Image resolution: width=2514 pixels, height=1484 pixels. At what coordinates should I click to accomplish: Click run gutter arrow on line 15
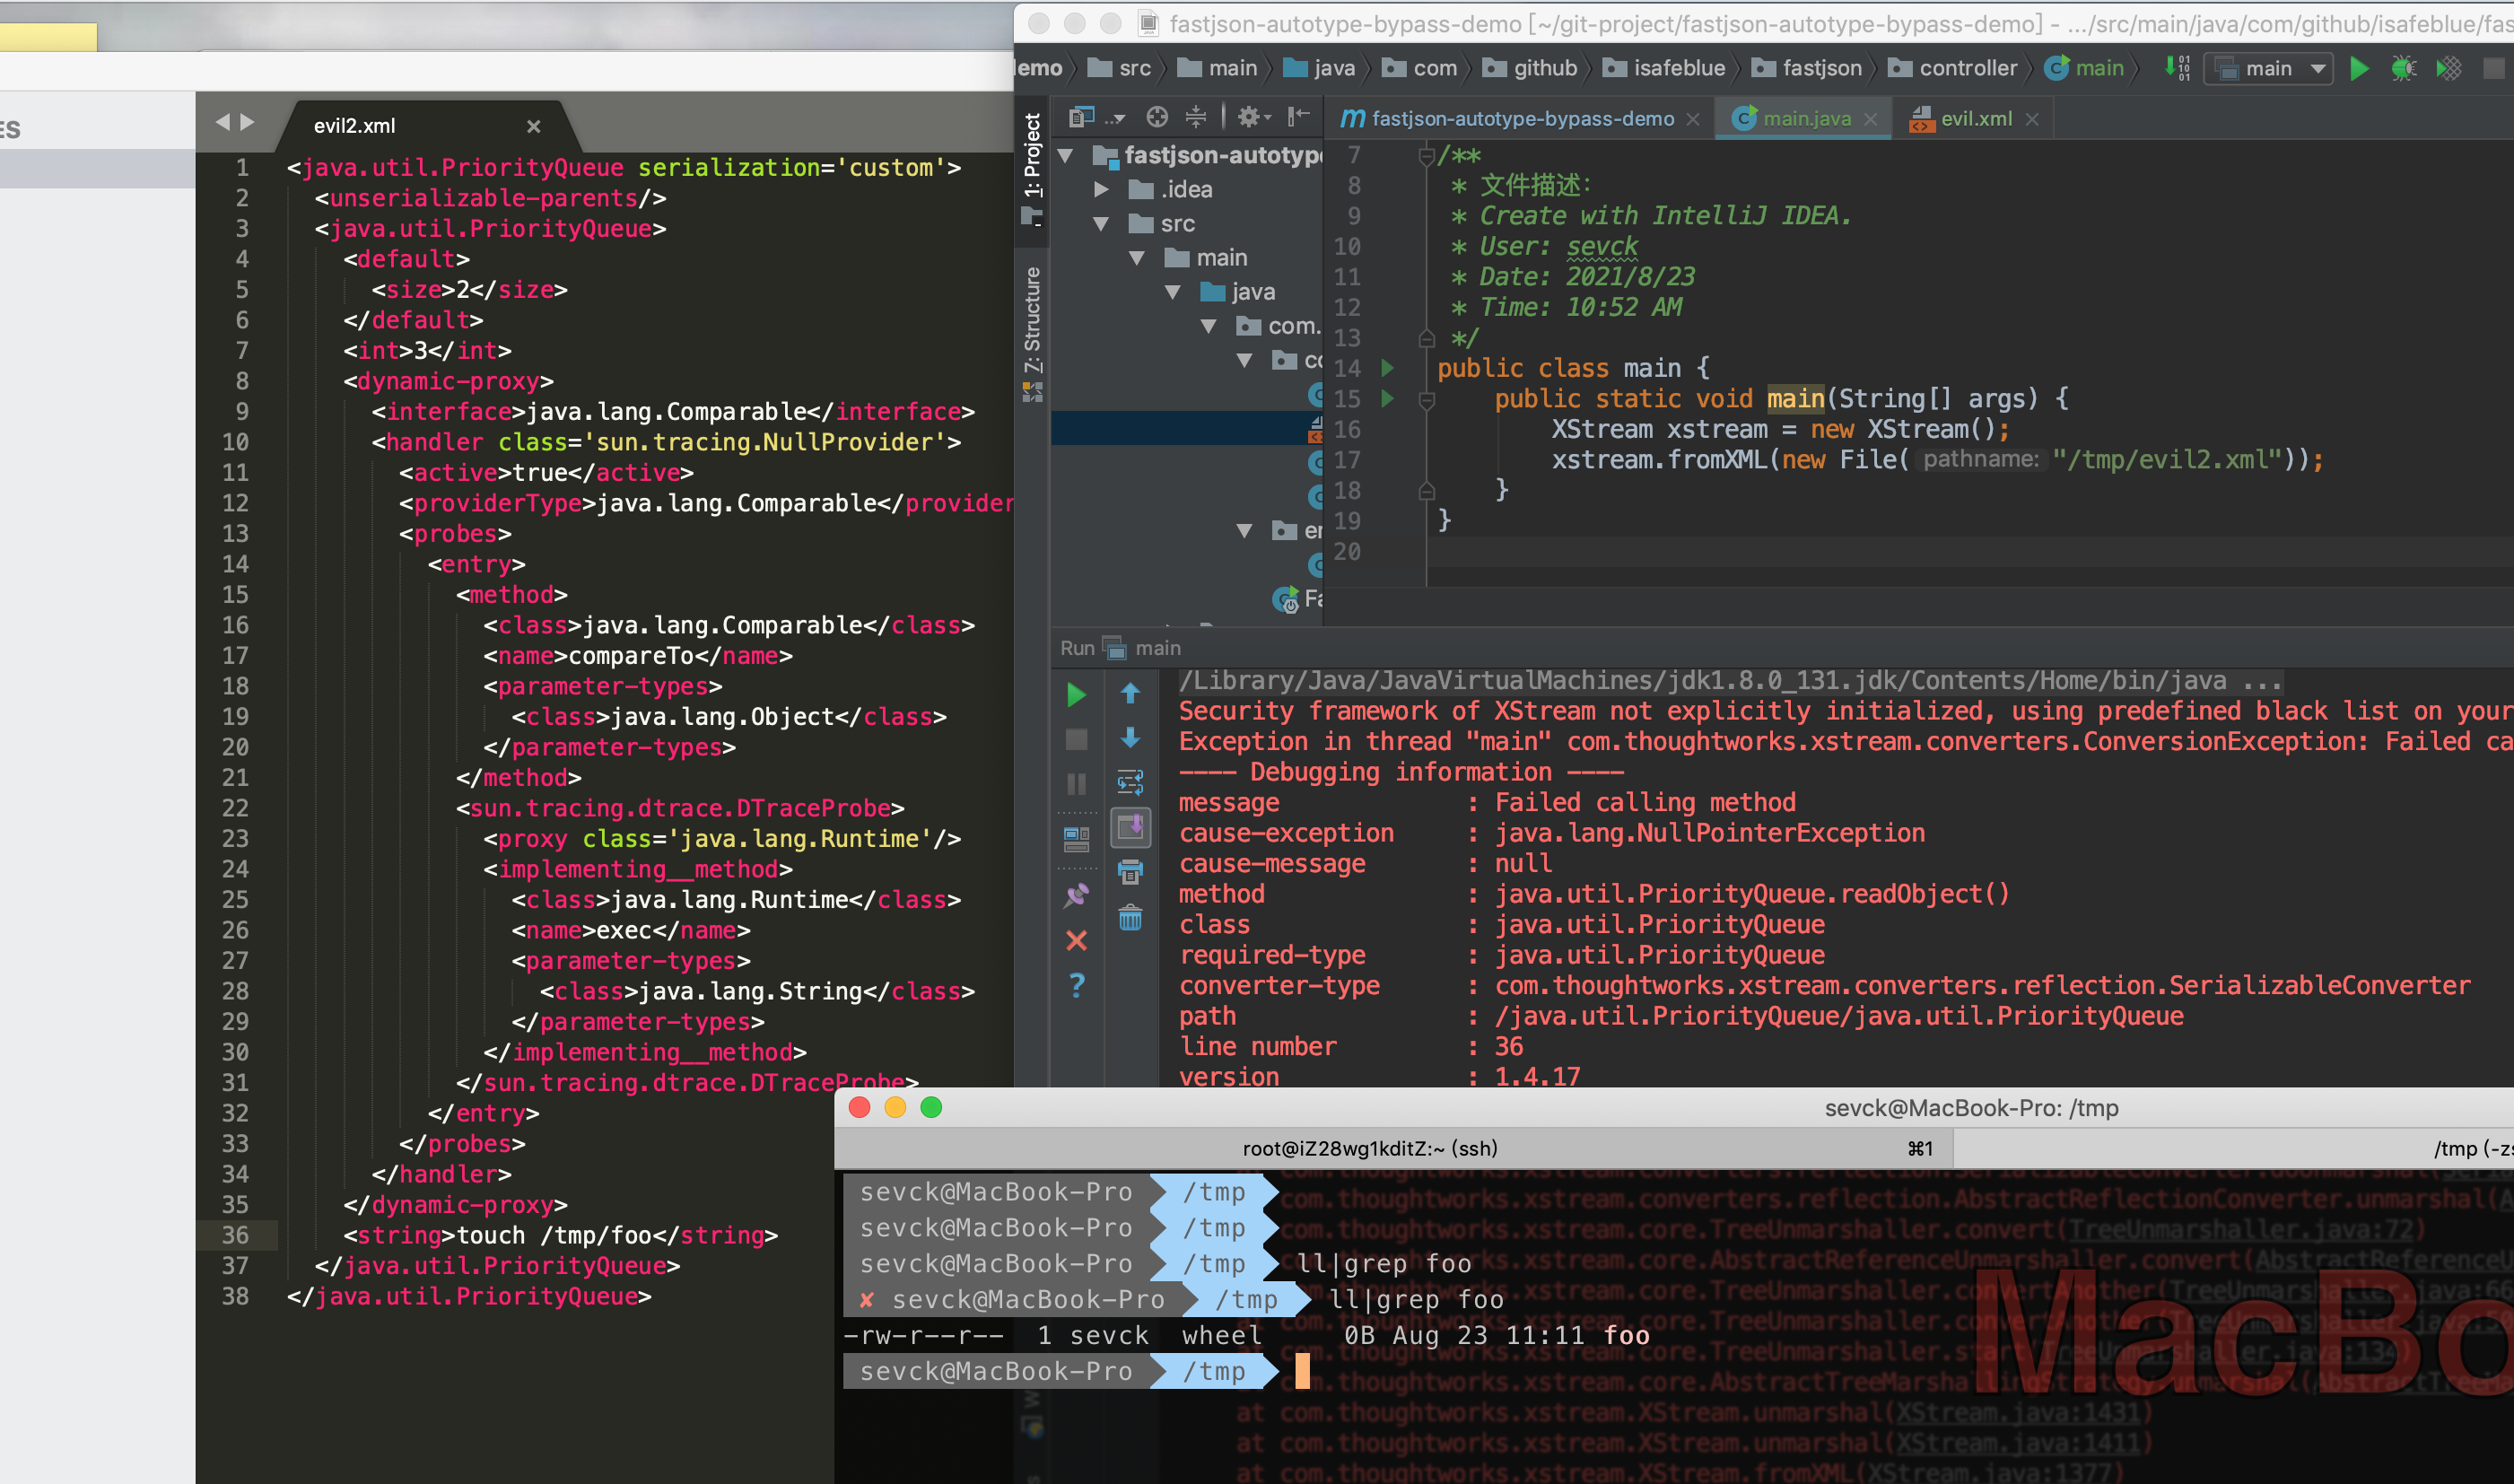(x=1387, y=399)
